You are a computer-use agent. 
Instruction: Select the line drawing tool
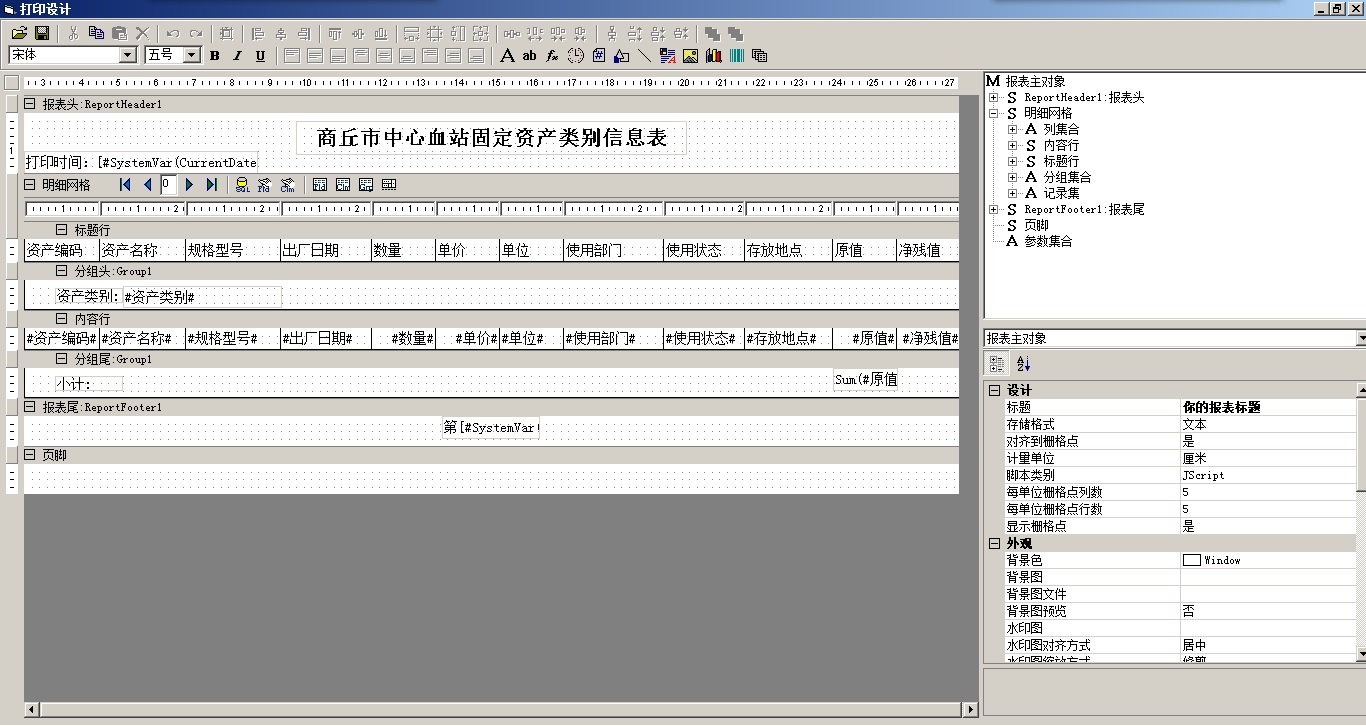645,56
